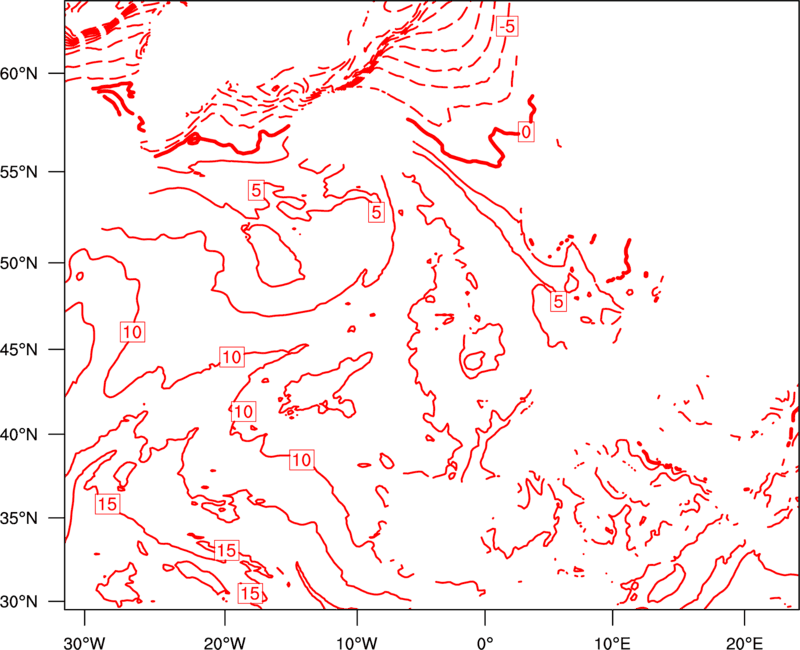The image size is (800, 650).
Task: Select the 45°N latitude axis label
Action: [x=19, y=349]
